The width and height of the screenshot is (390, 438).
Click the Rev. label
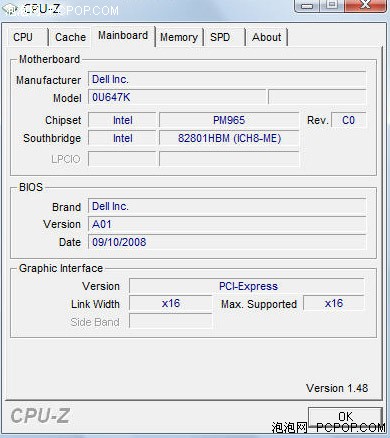[x=318, y=120]
